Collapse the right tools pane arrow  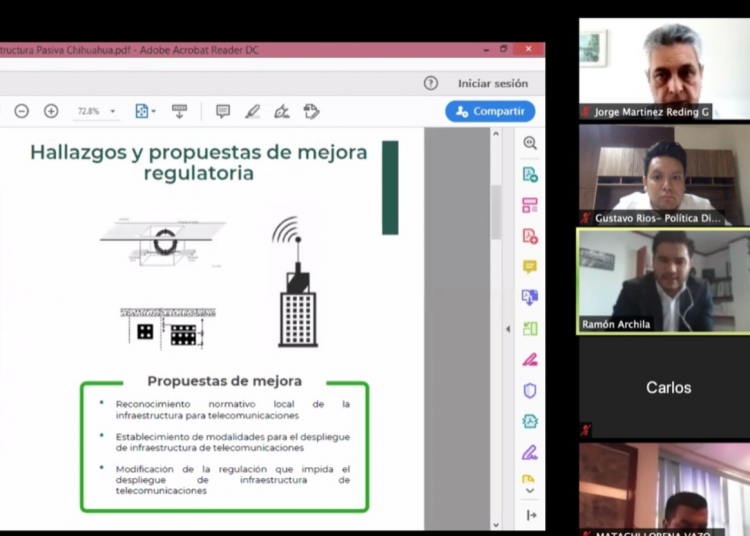pos(508,329)
